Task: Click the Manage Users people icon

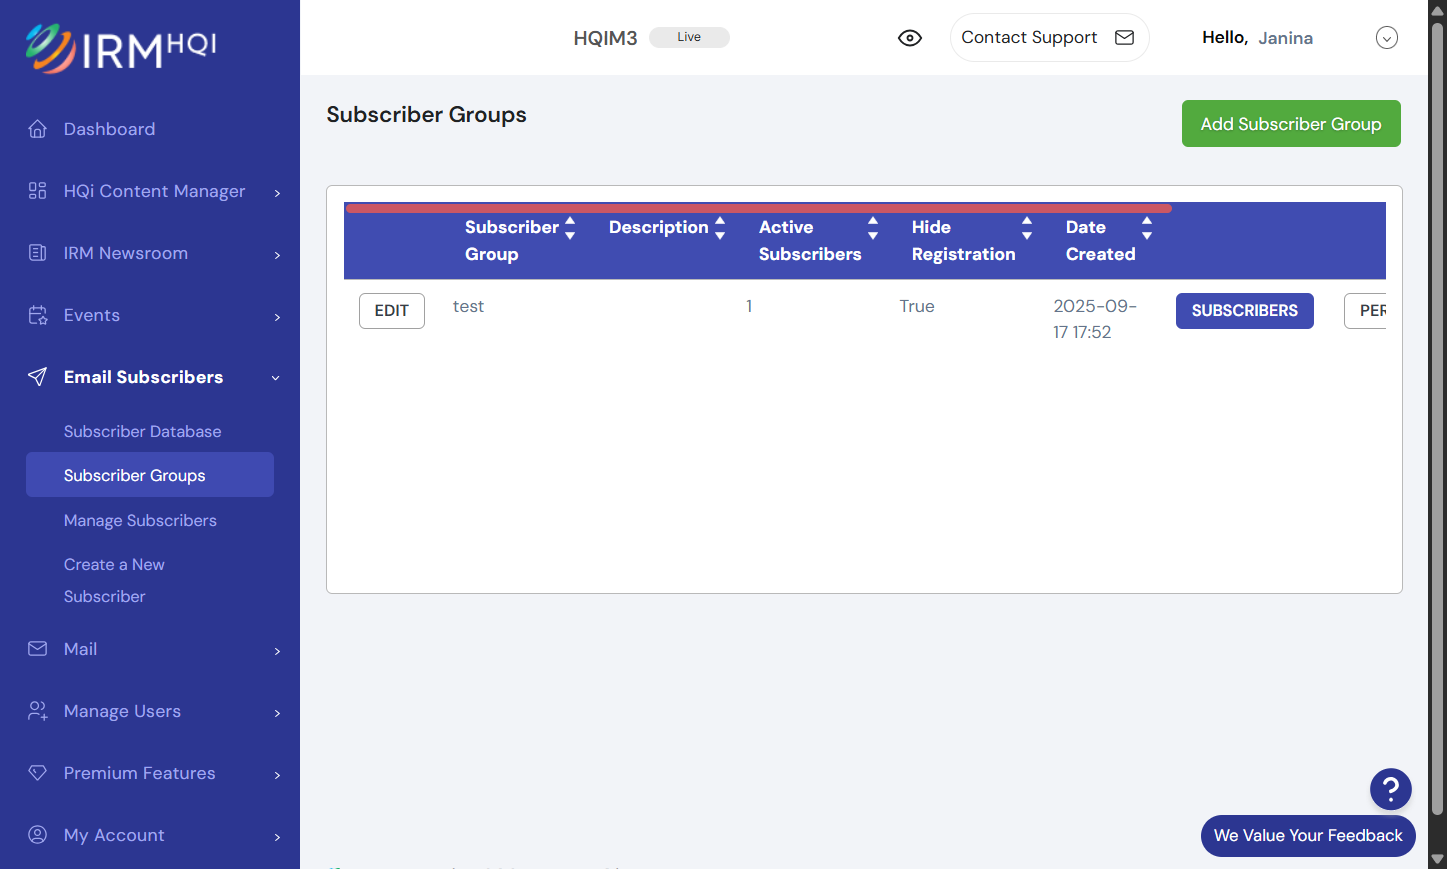Action: click(38, 711)
